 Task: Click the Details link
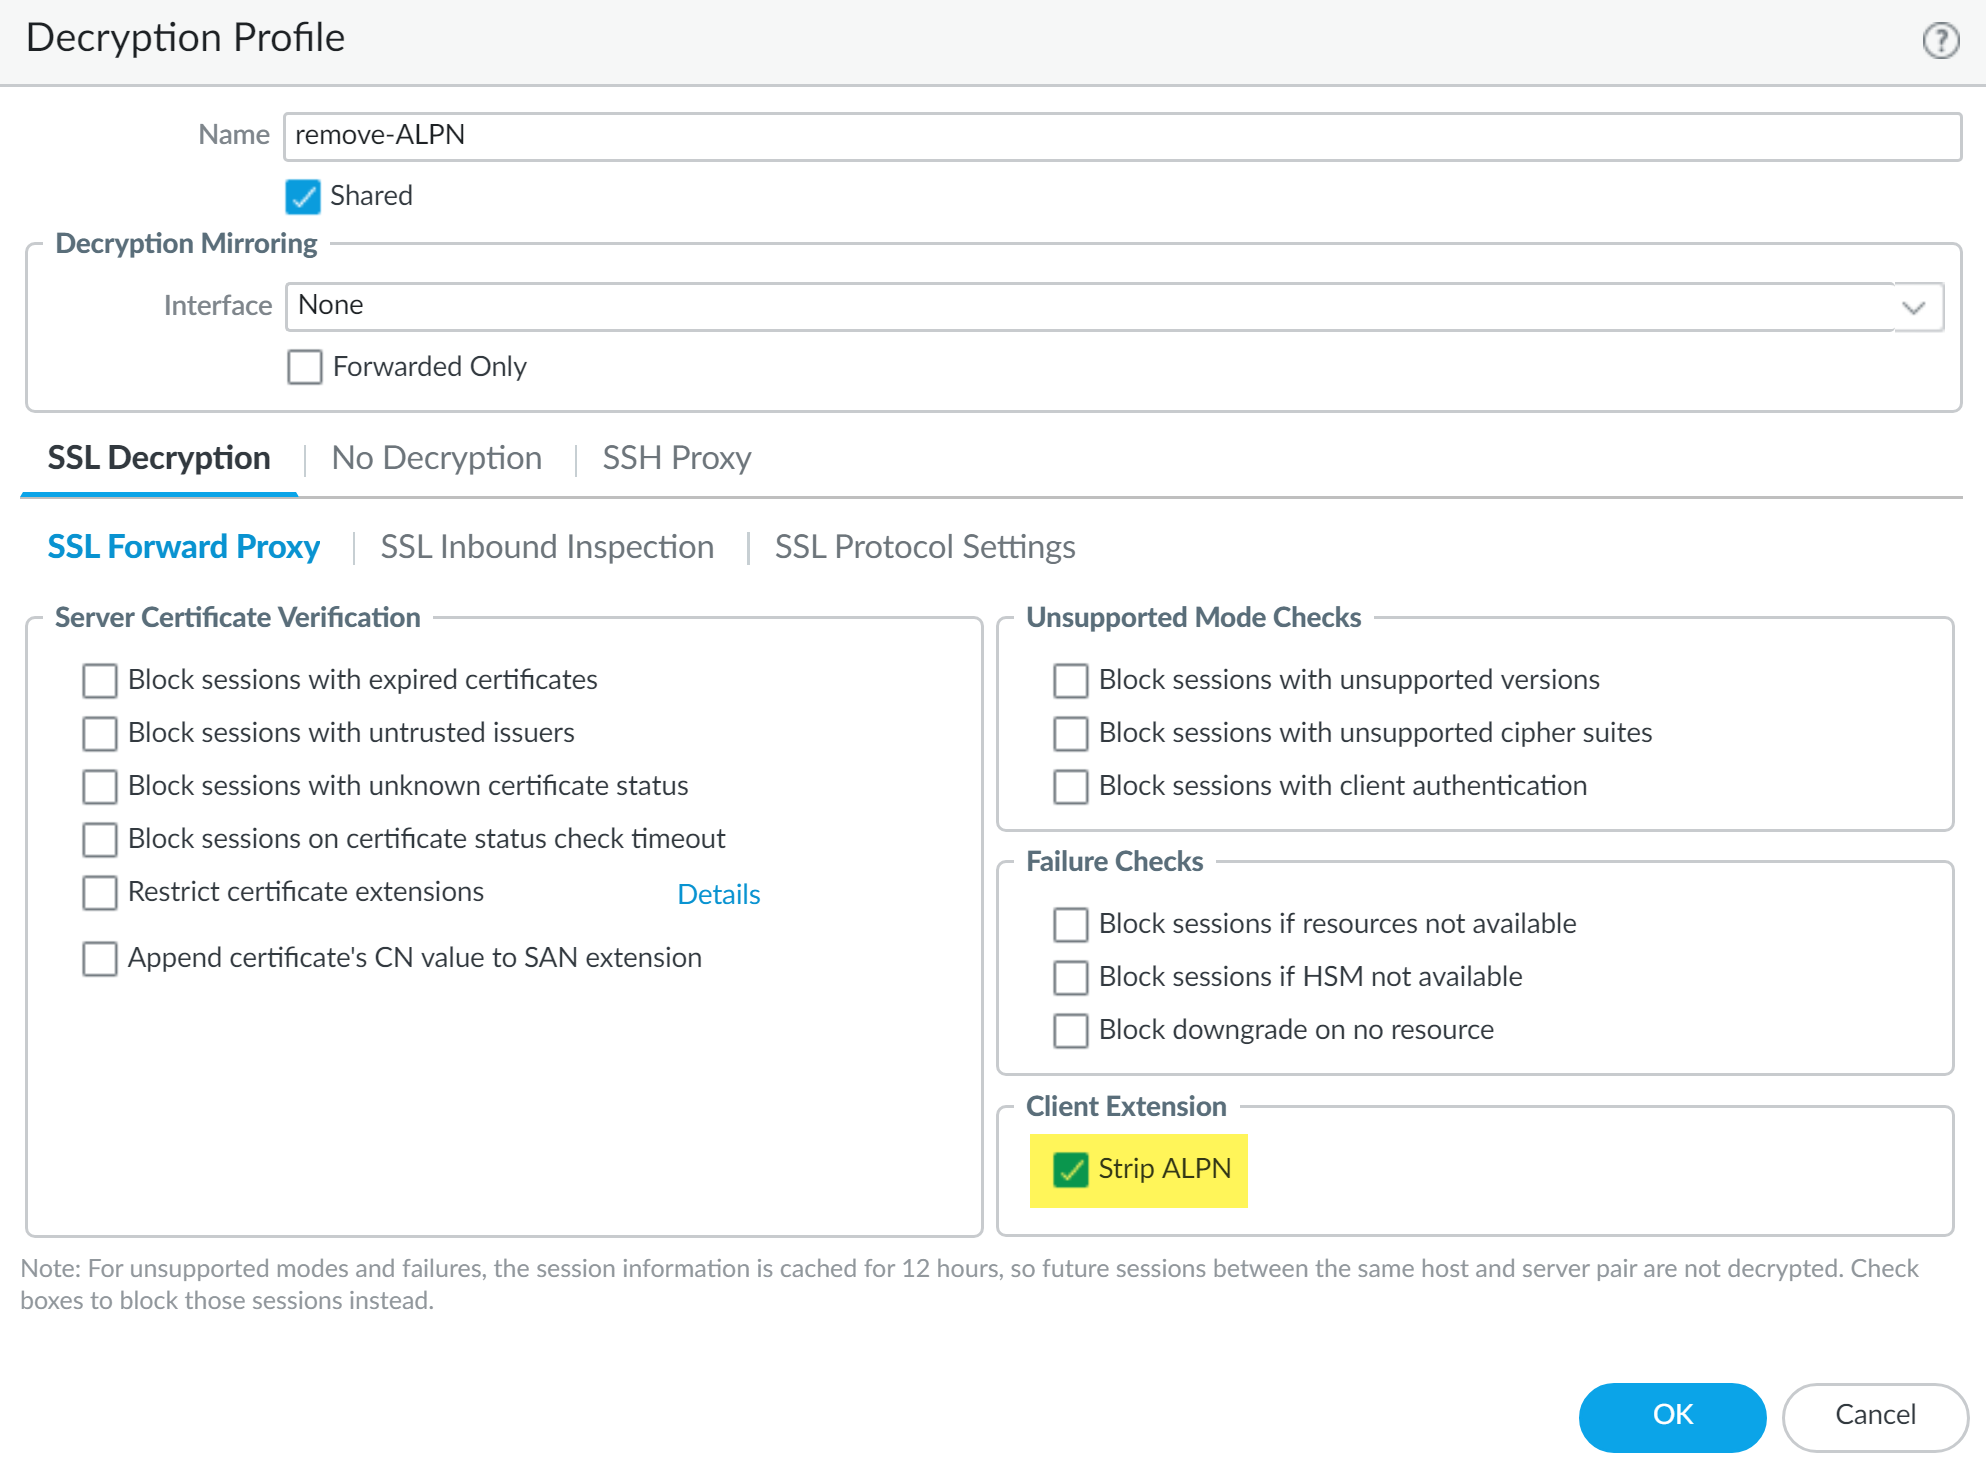tap(718, 894)
